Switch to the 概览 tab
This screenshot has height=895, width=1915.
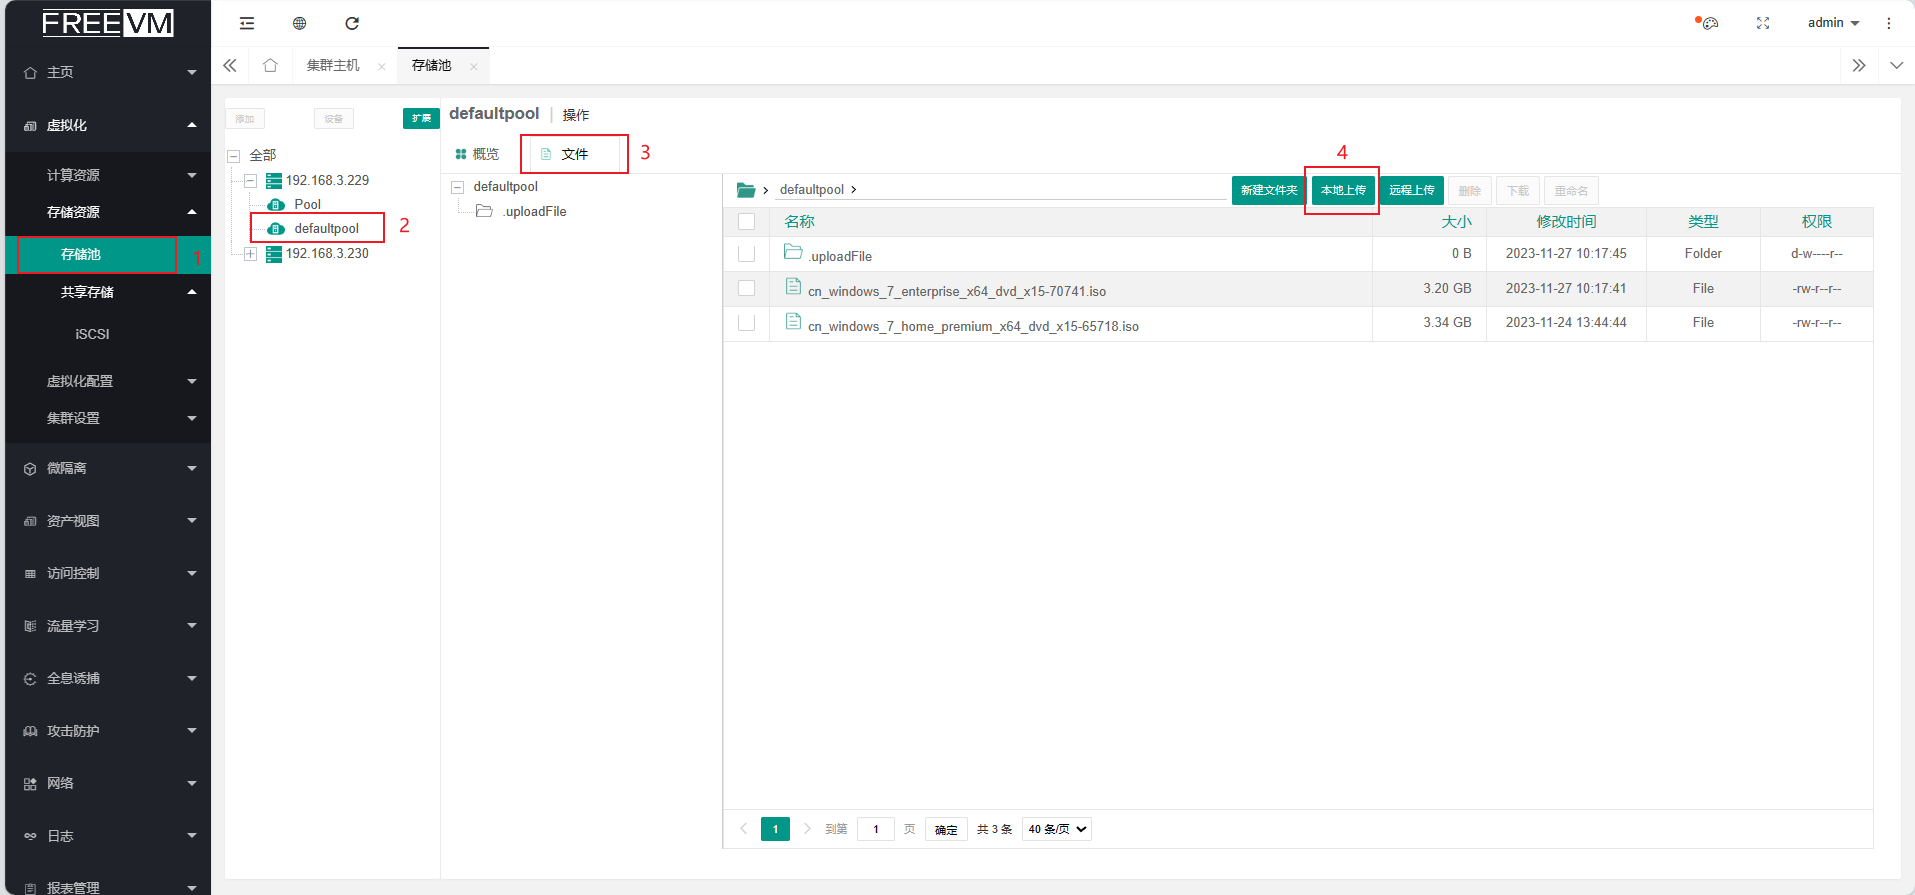pyautogui.click(x=477, y=154)
